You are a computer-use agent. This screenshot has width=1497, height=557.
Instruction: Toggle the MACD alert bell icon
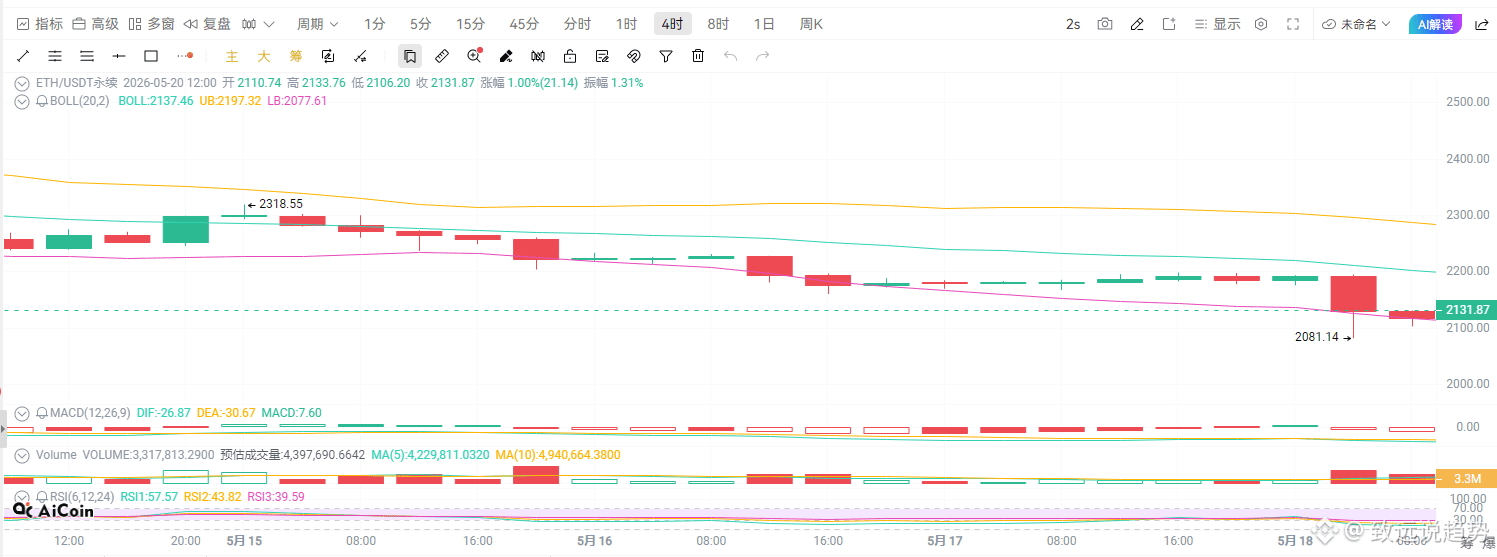(42, 413)
